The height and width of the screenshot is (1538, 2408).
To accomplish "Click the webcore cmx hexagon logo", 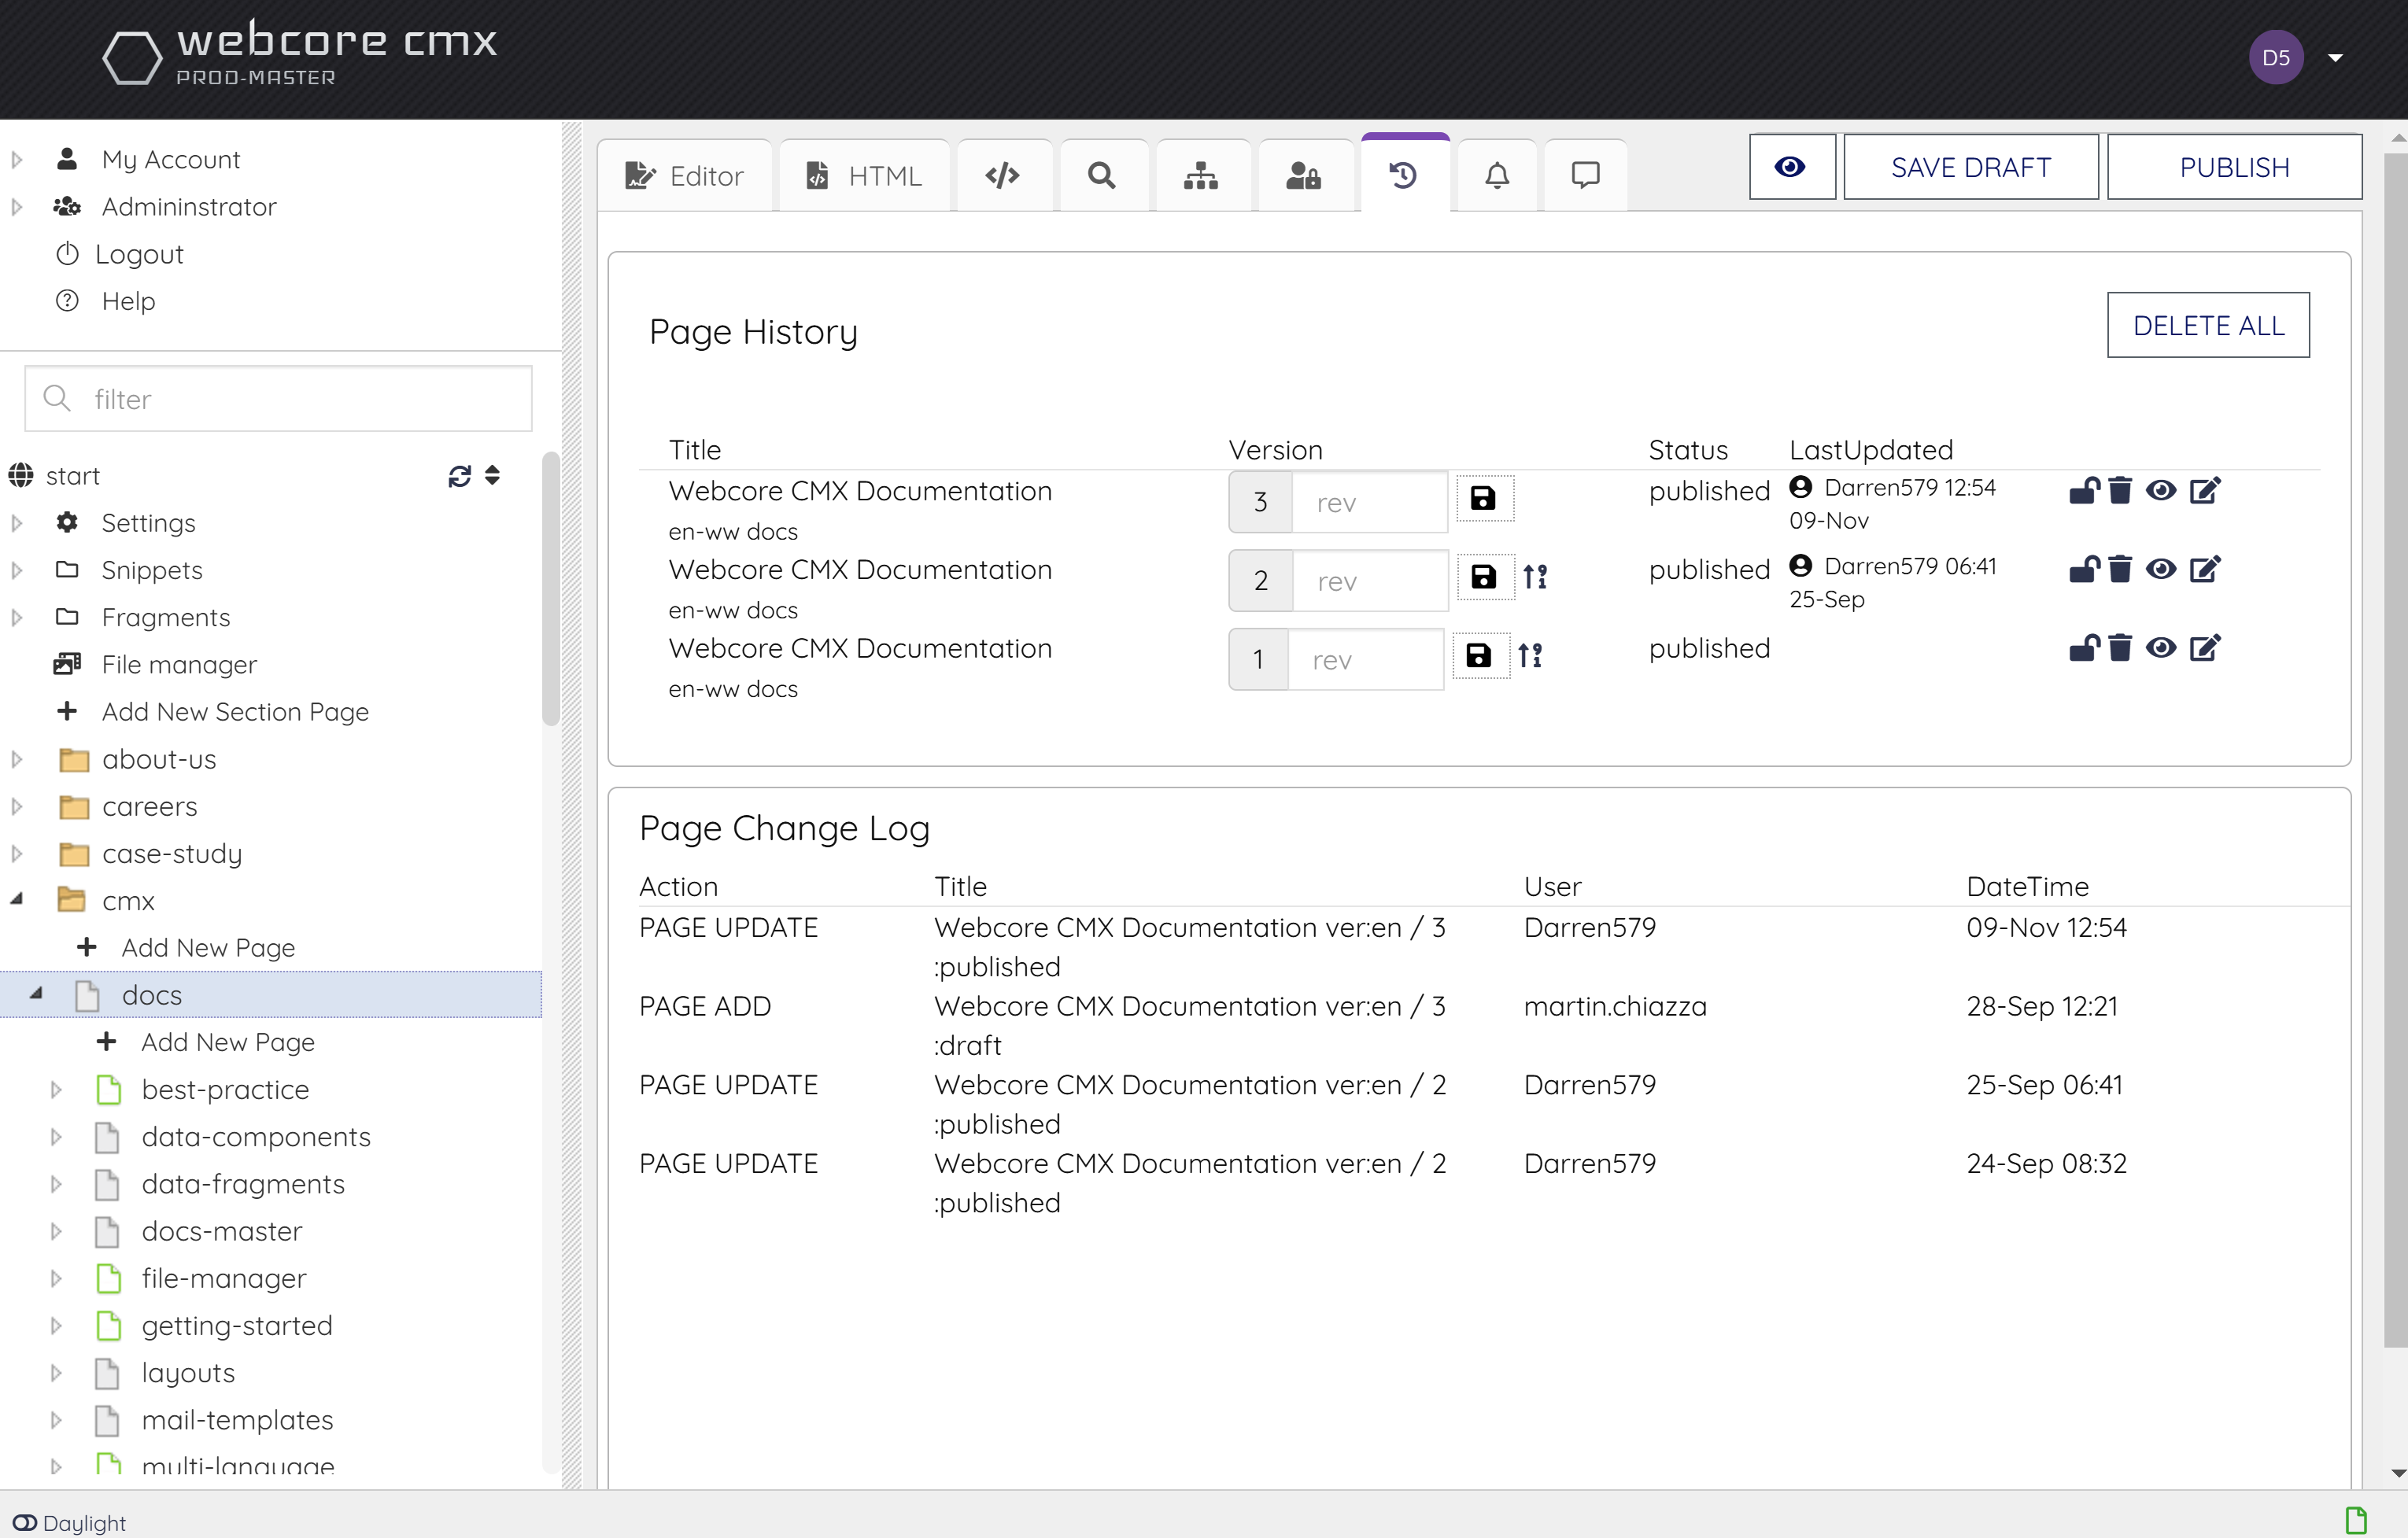I will point(132,57).
